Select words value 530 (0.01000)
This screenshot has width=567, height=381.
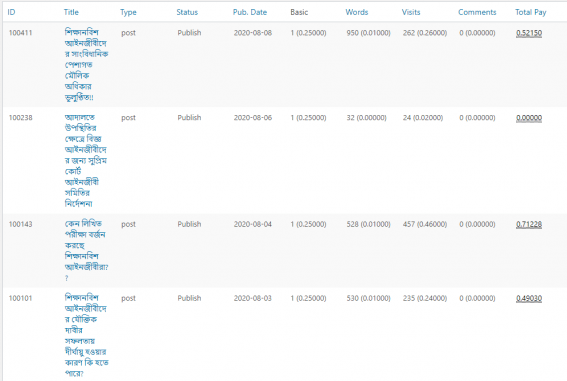[368, 299]
